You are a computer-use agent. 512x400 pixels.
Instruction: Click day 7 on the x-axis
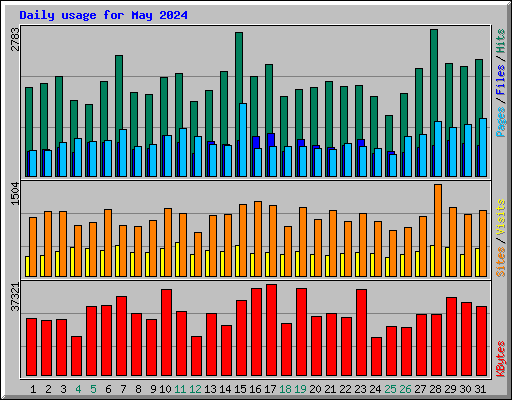123,389
